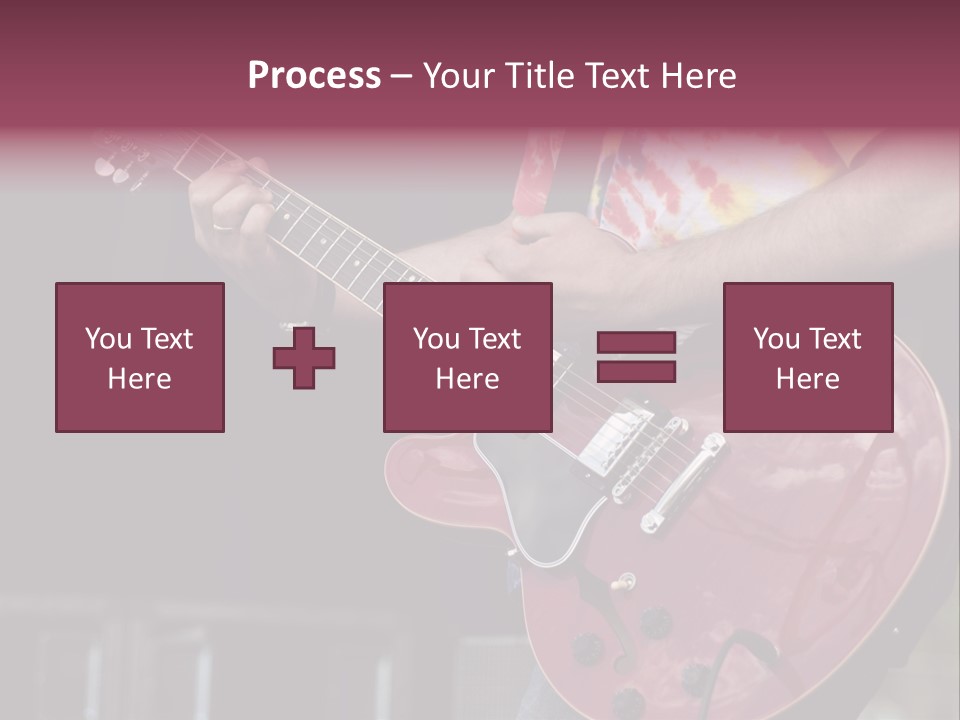Select the text box left of plus sign
The image size is (960, 720).
[139, 357]
